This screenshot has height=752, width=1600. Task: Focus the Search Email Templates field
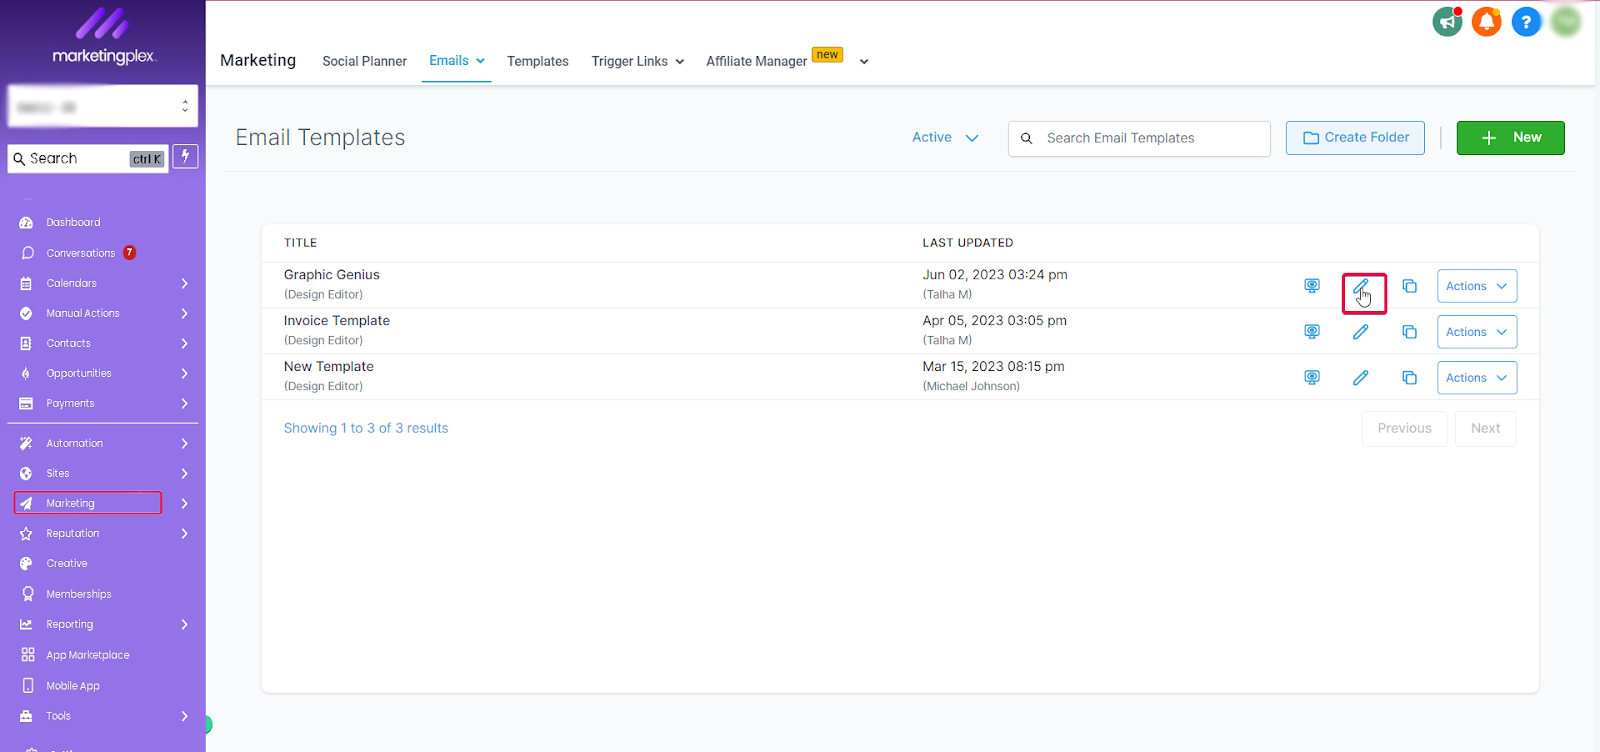tap(1139, 138)
